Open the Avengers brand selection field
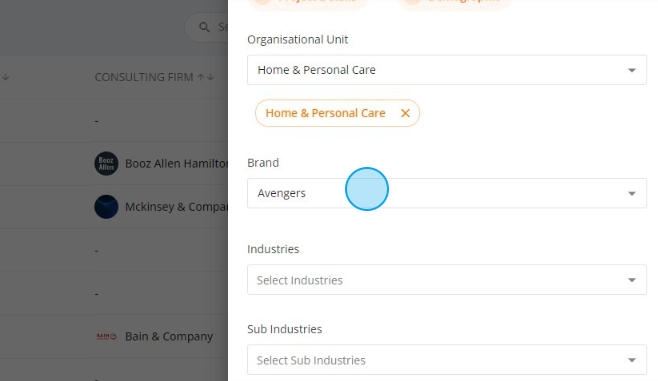658x381 pixels. pos(447,193)
